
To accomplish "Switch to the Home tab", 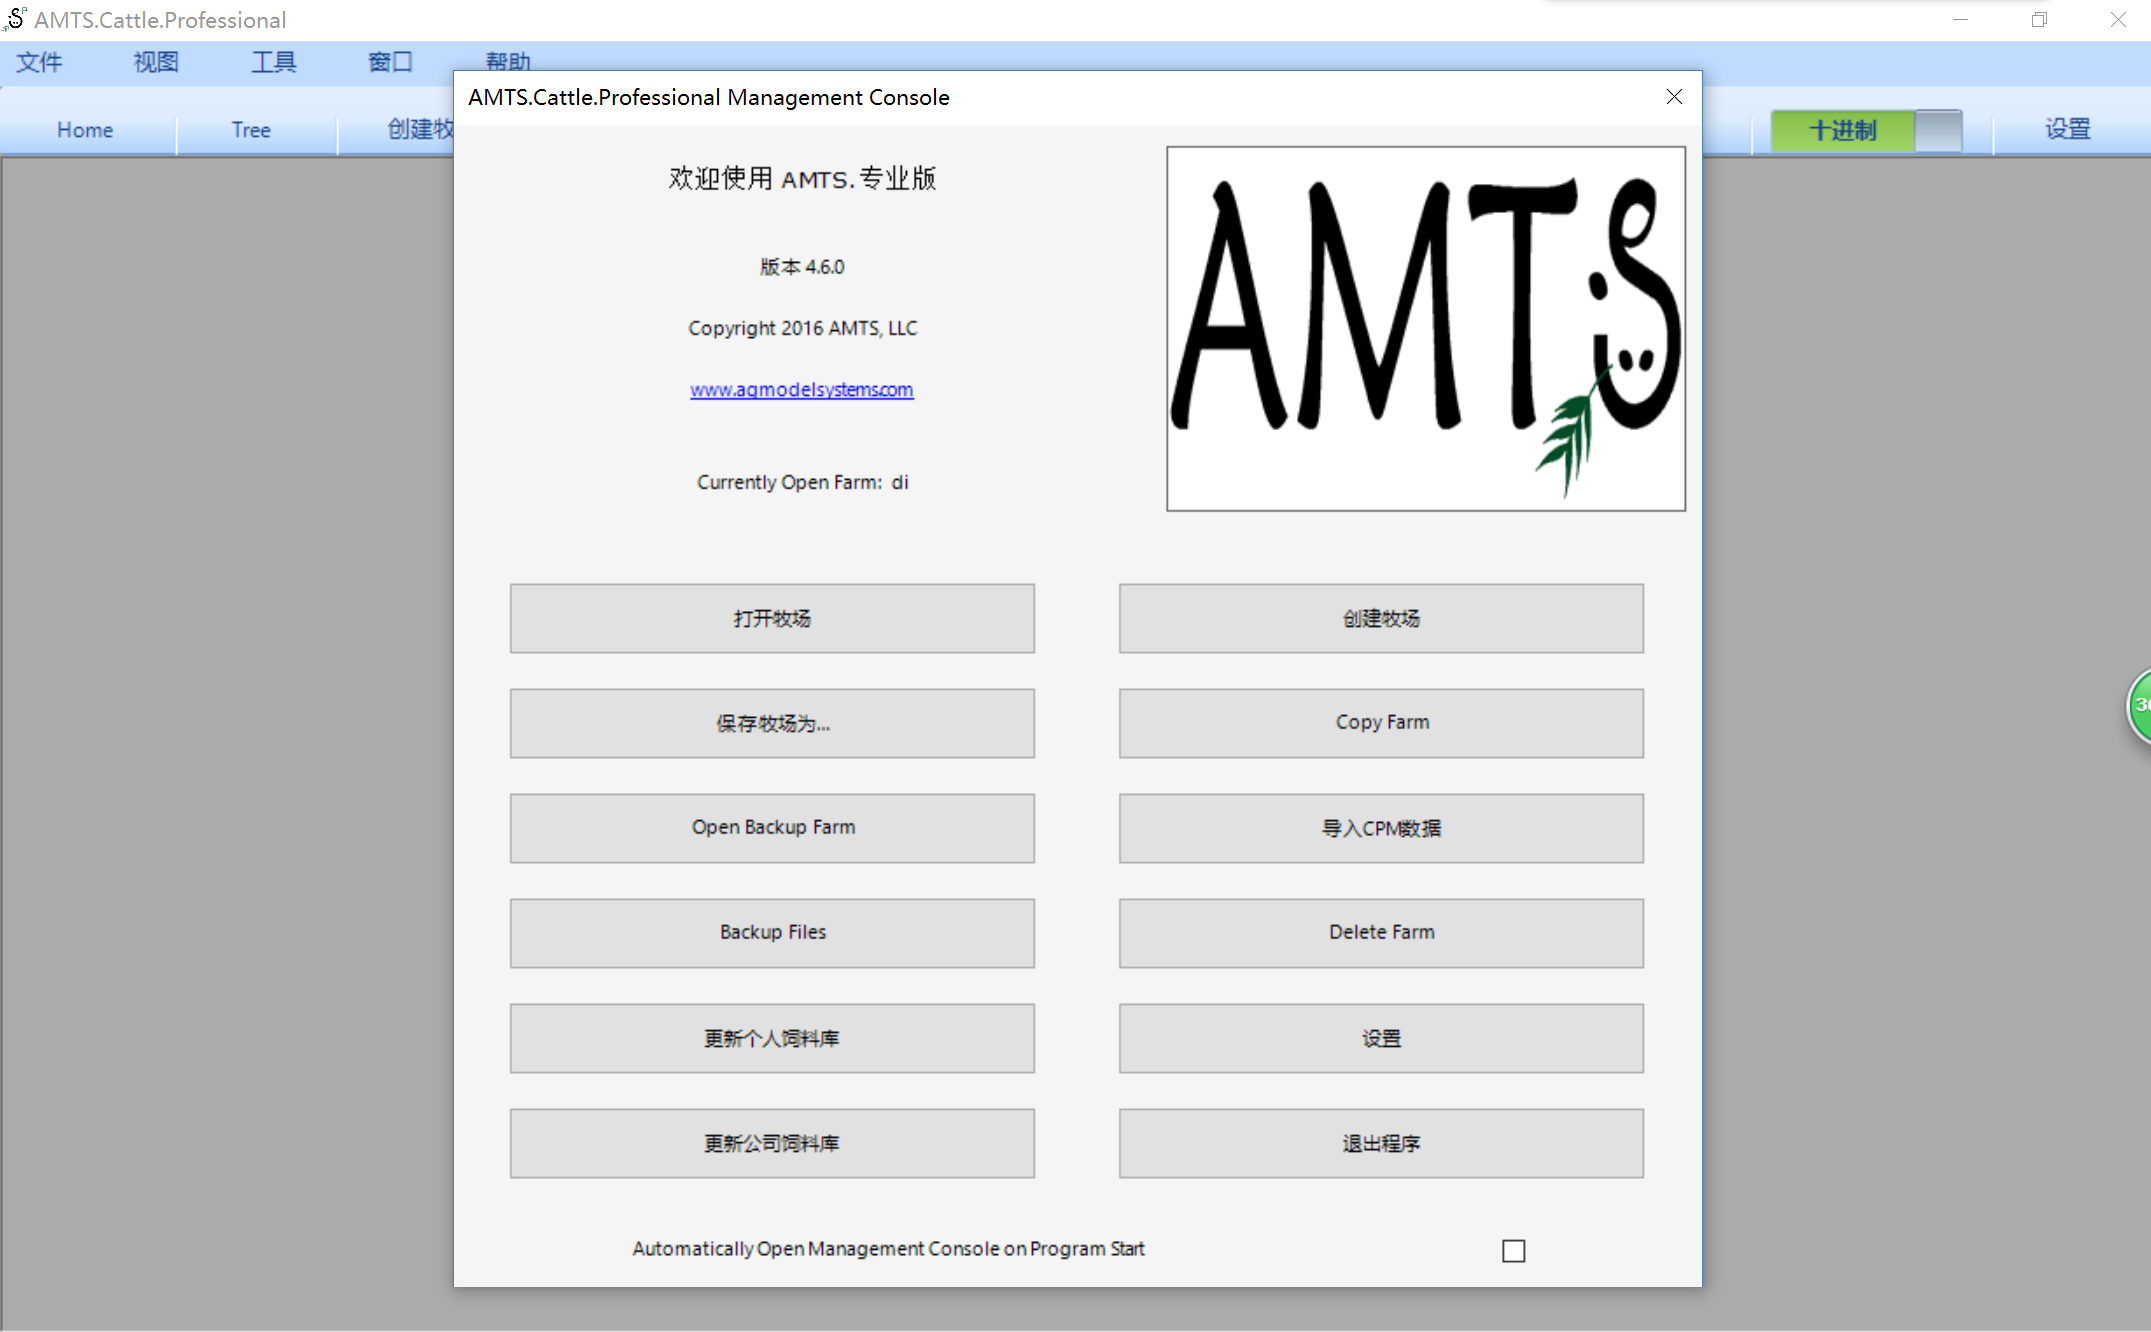I will [85, 130].
